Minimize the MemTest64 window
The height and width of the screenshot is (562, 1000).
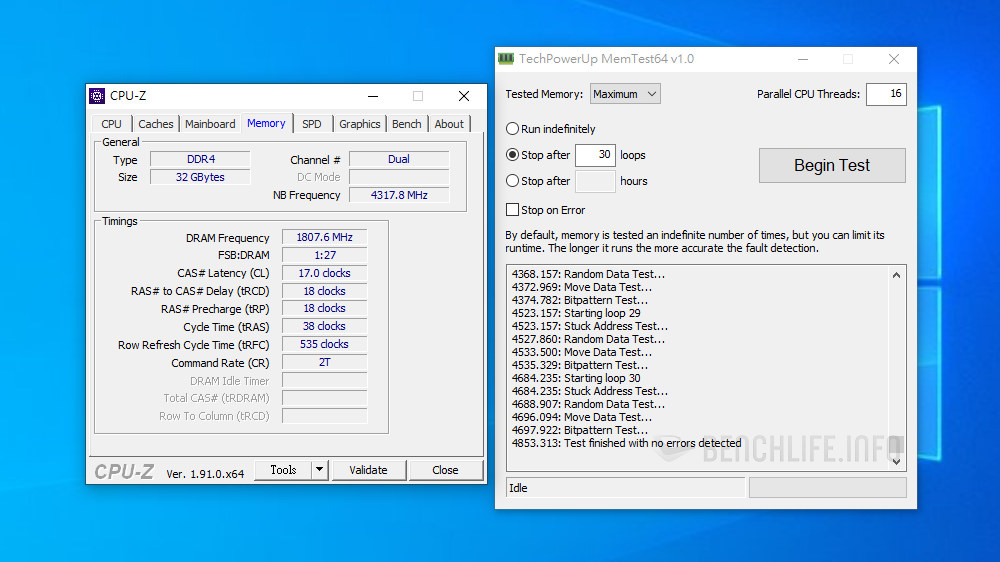802,59
